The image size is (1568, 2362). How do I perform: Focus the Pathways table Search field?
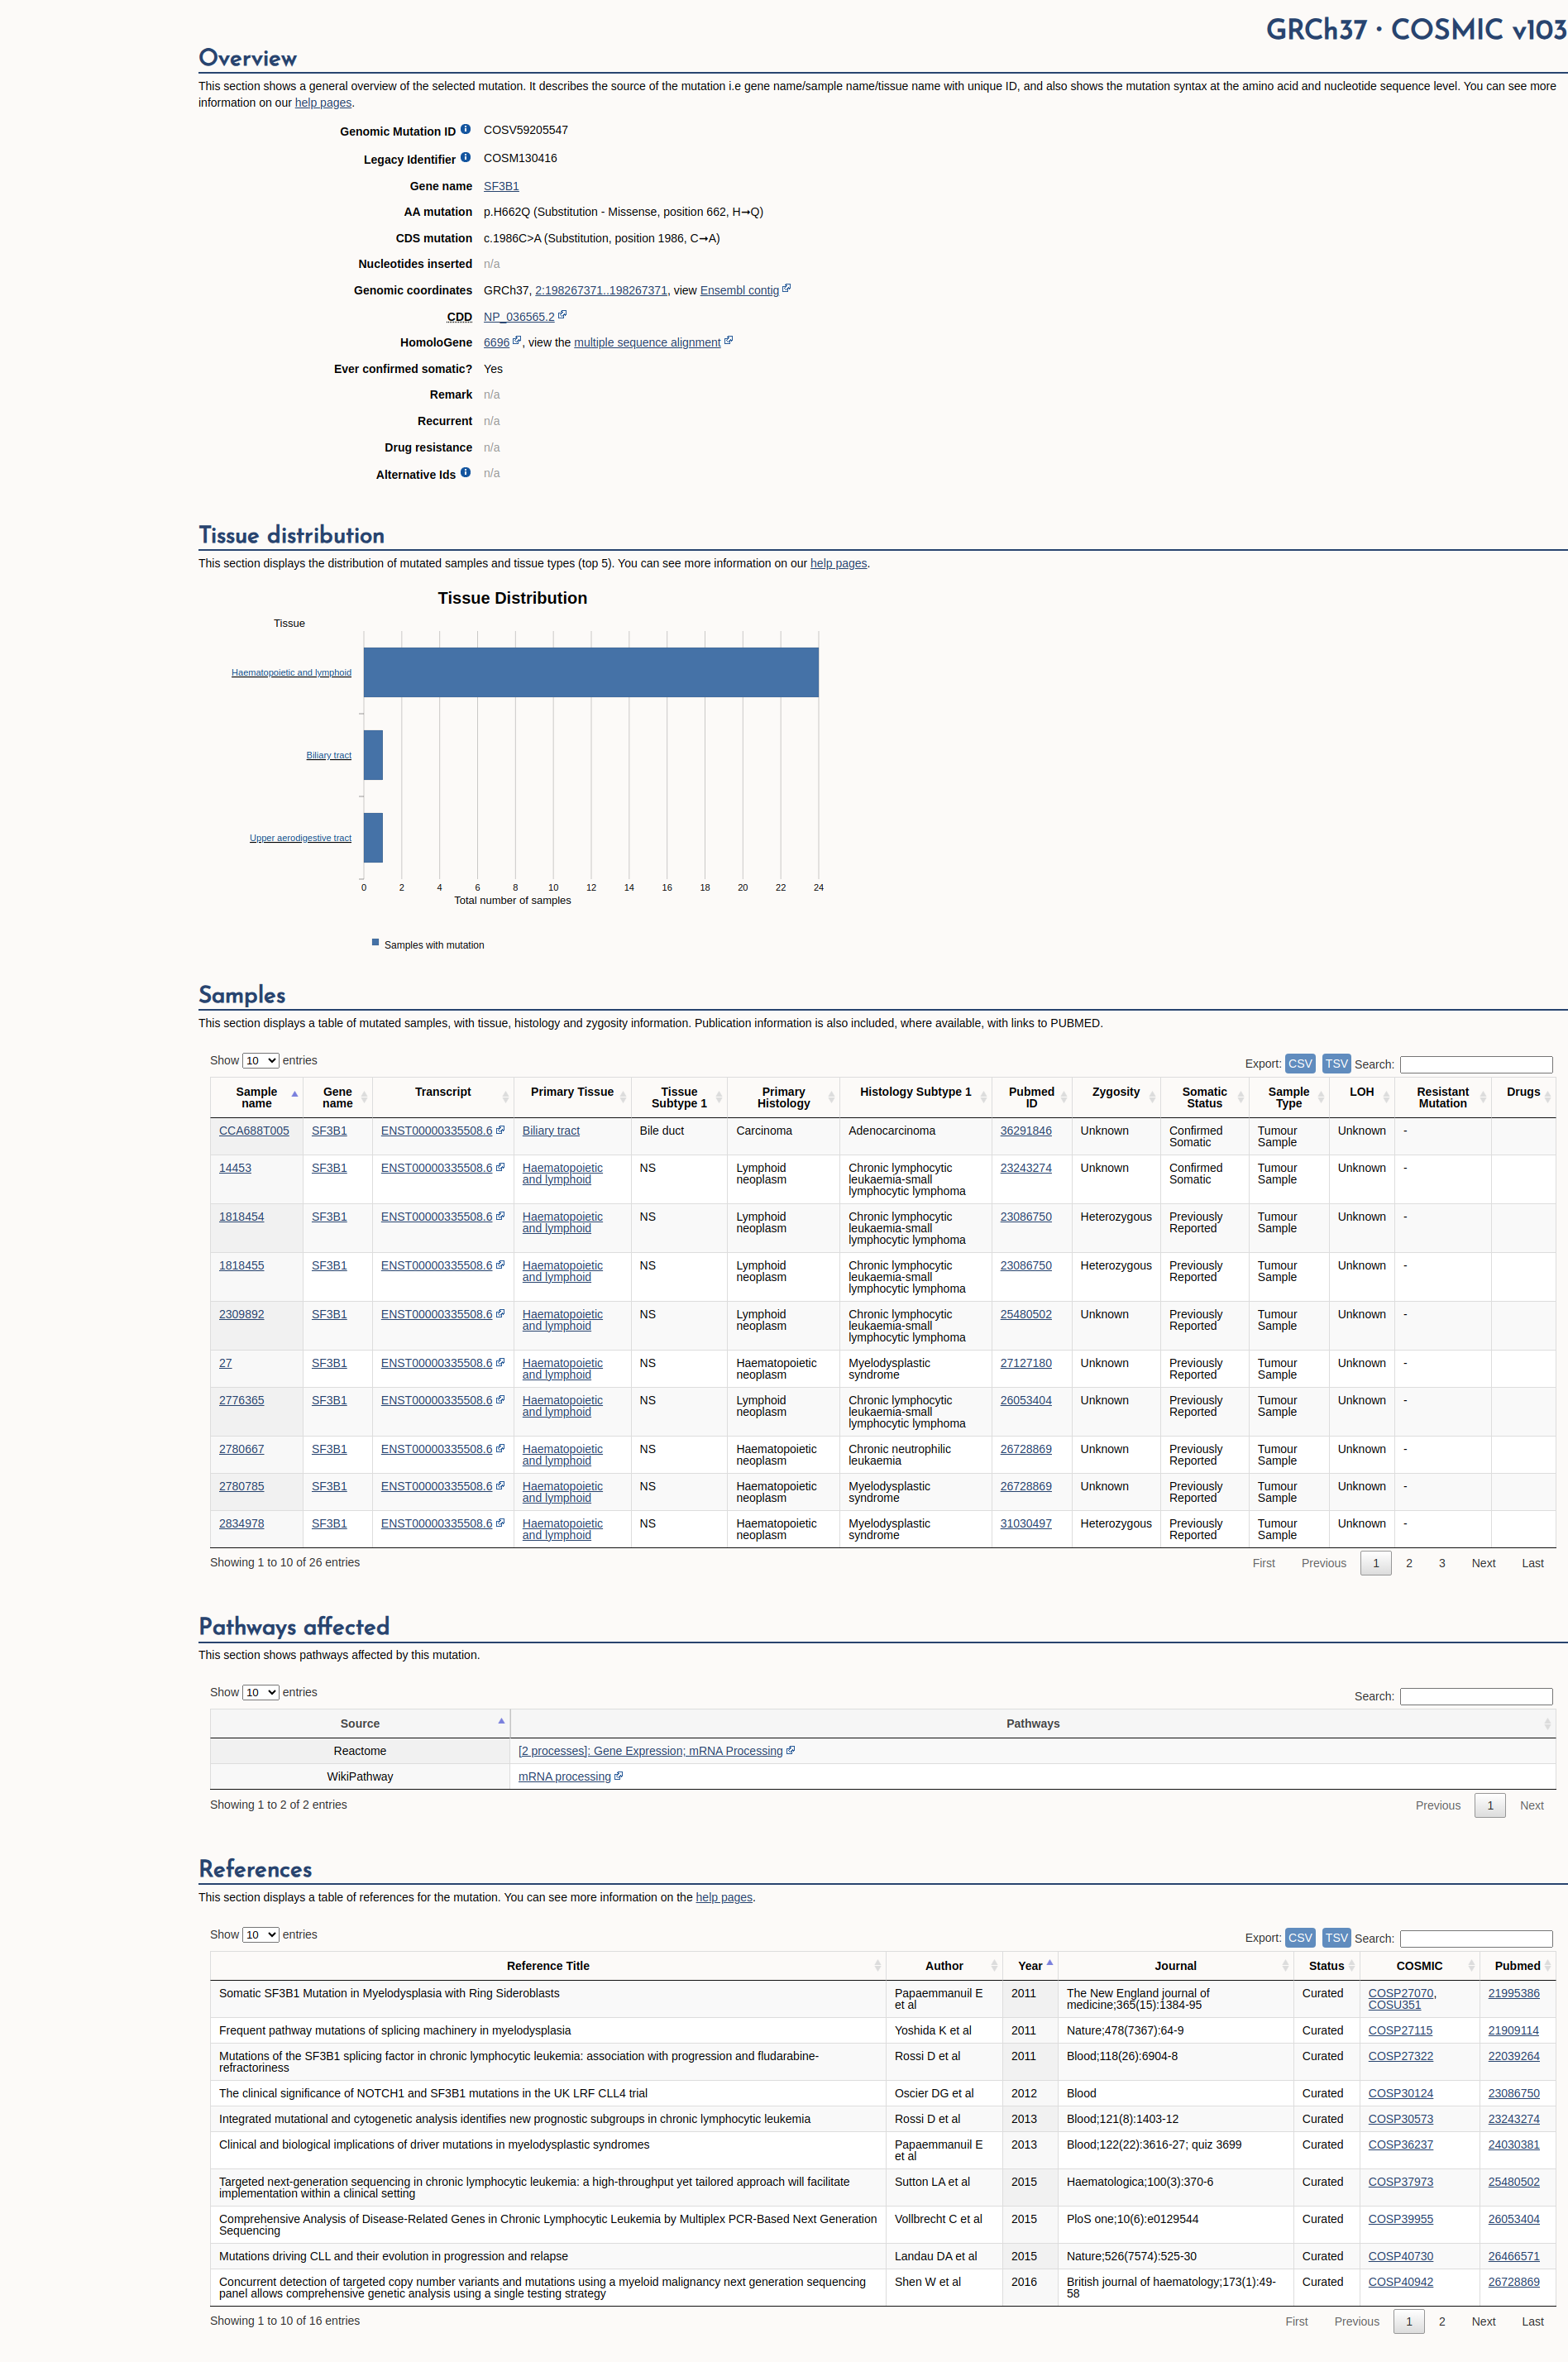pyautogui.click(x=1476, y=1697)
